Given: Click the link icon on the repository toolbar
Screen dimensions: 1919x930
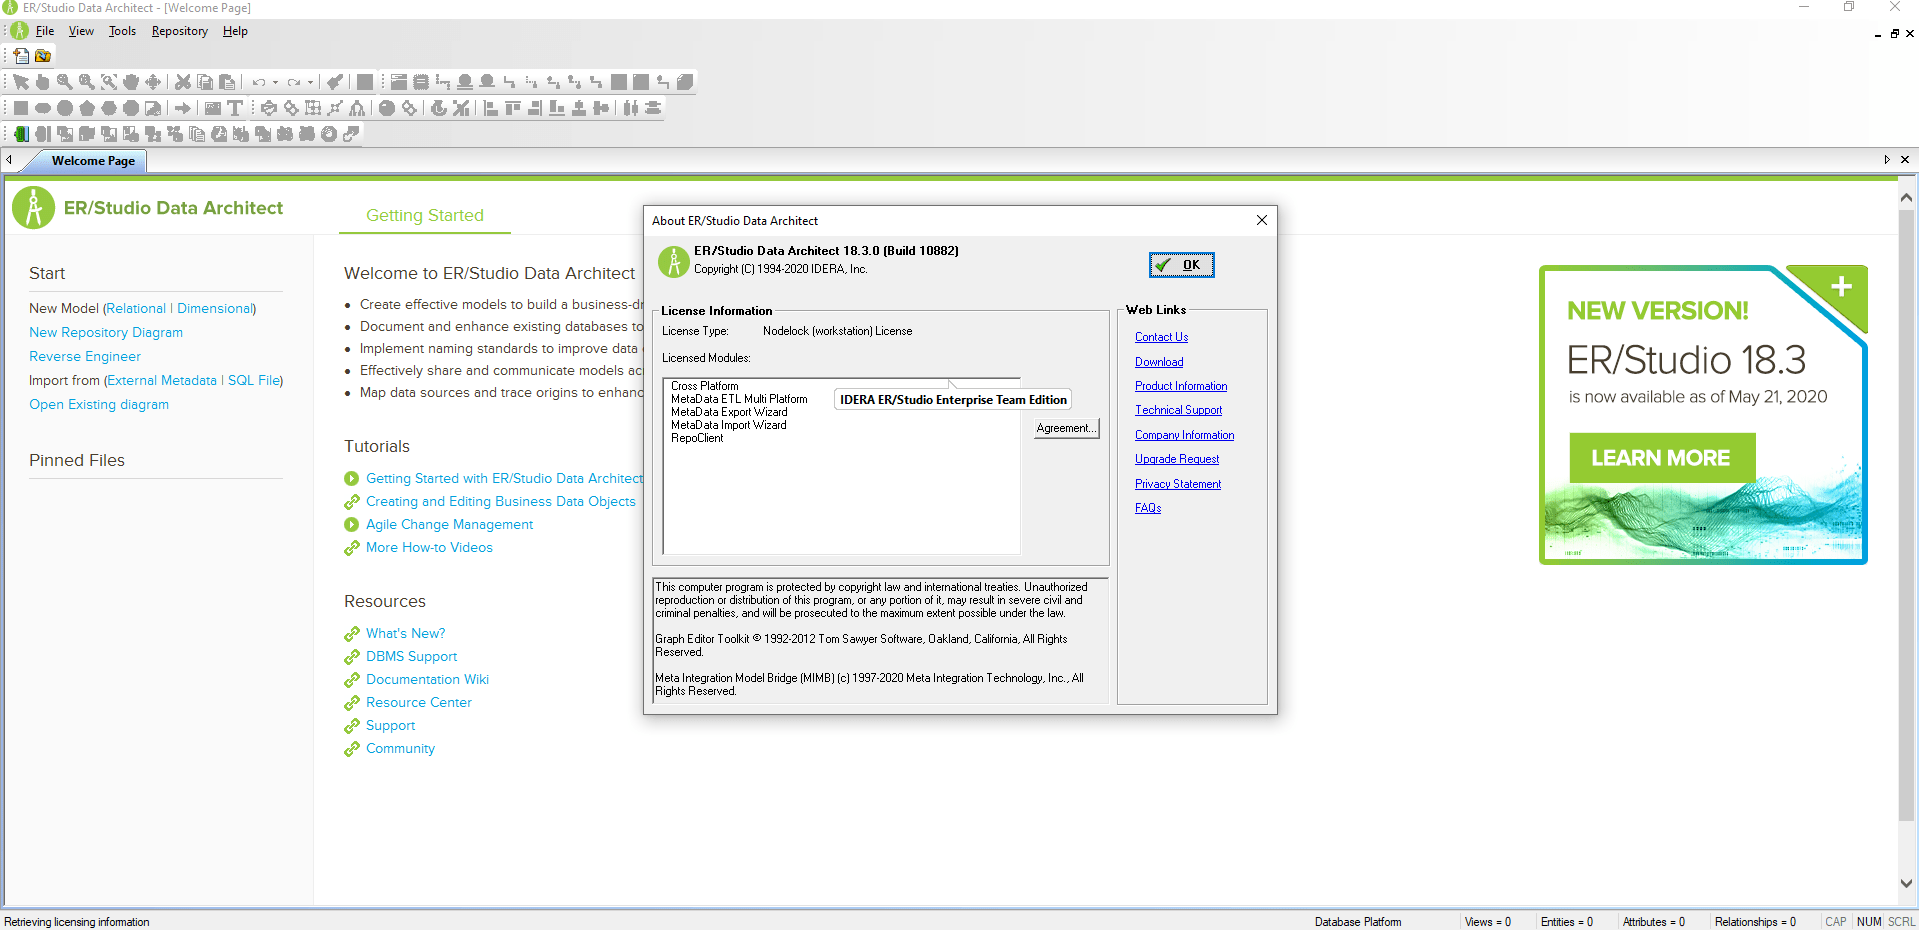Looking at the screenshot, I should 351,134.
